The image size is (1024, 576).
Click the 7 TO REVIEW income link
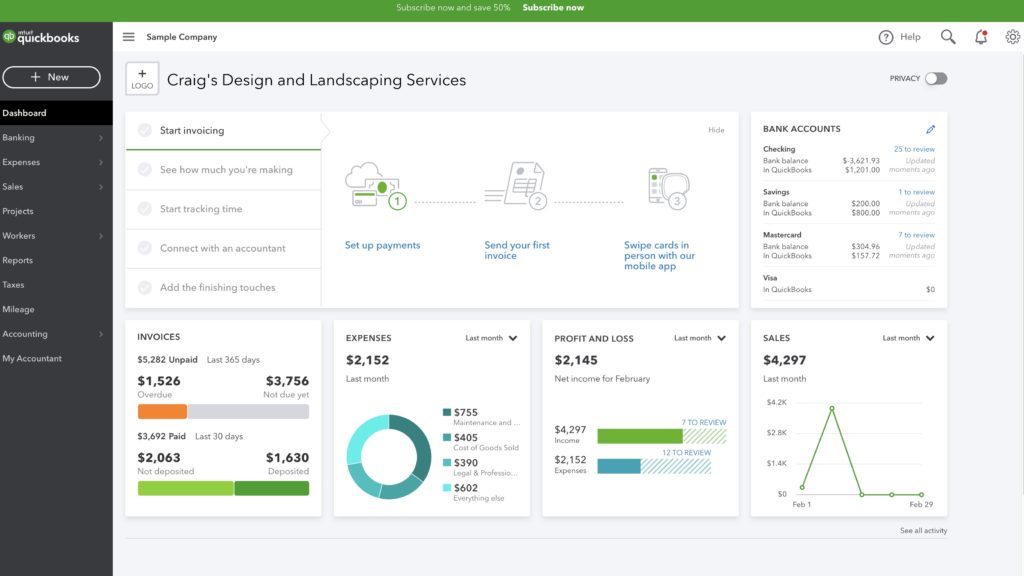coord(703,423)
